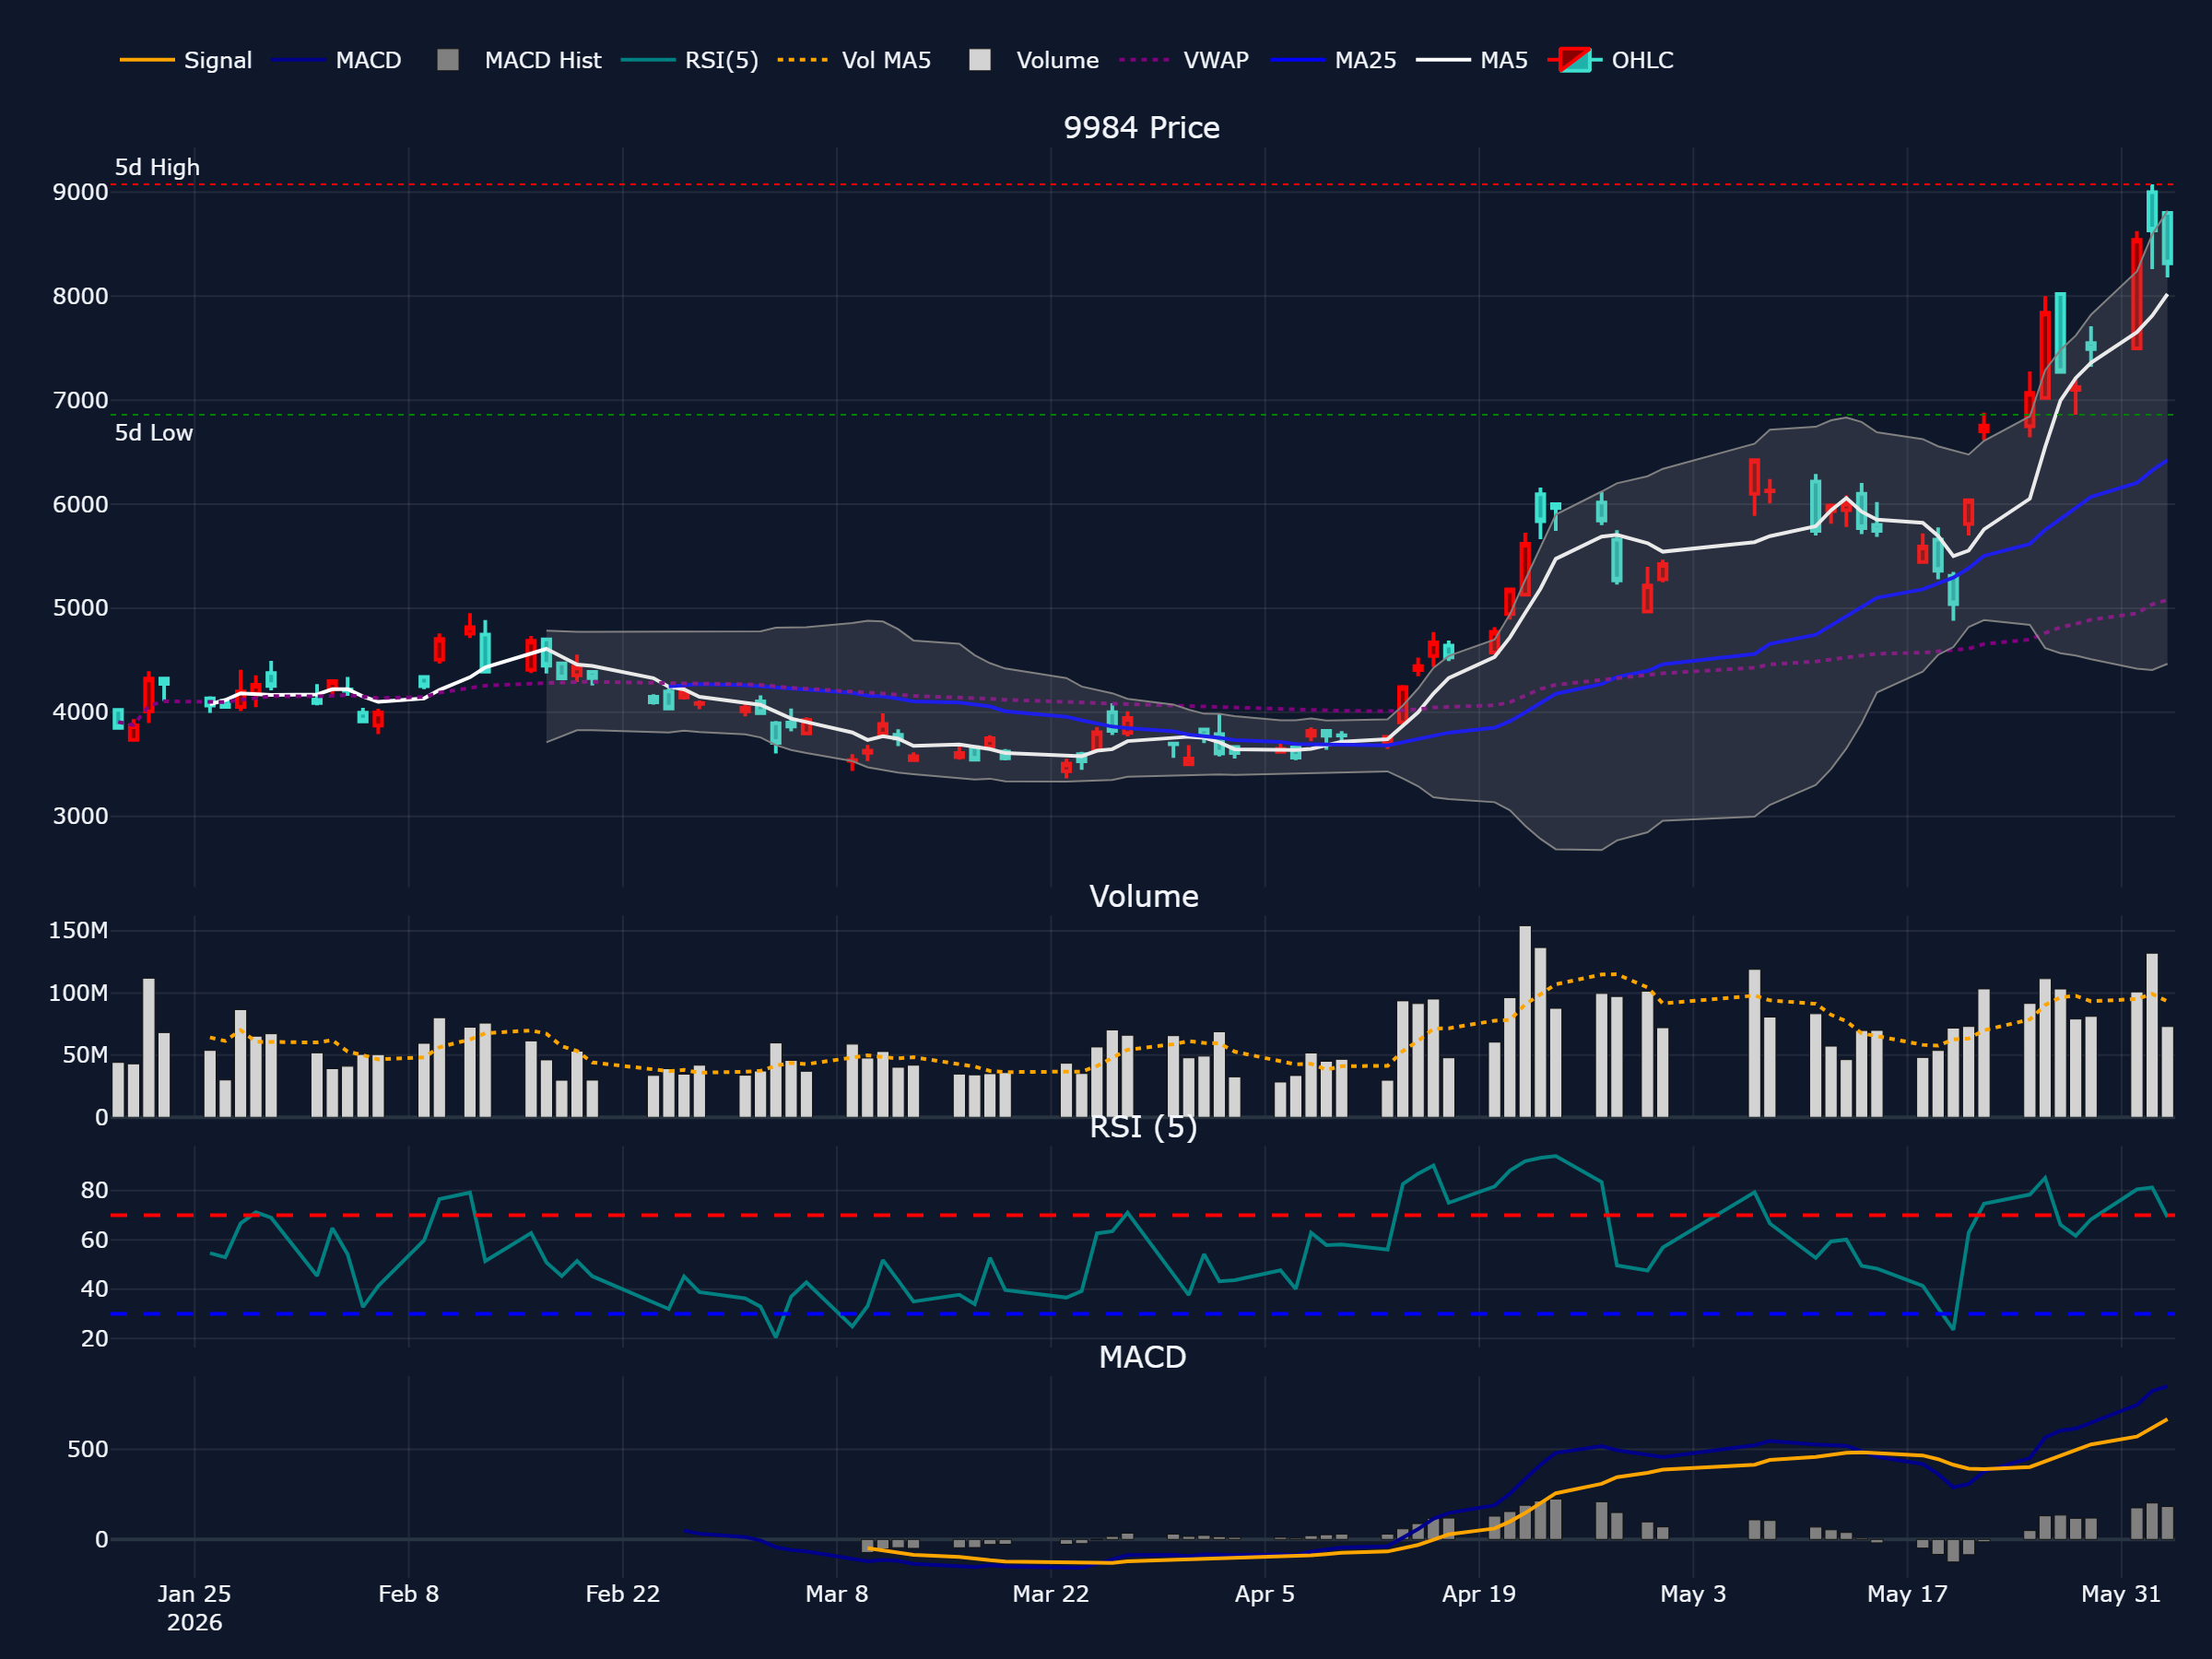Click the 2026 year label under Jan 25

(194, 1622)
